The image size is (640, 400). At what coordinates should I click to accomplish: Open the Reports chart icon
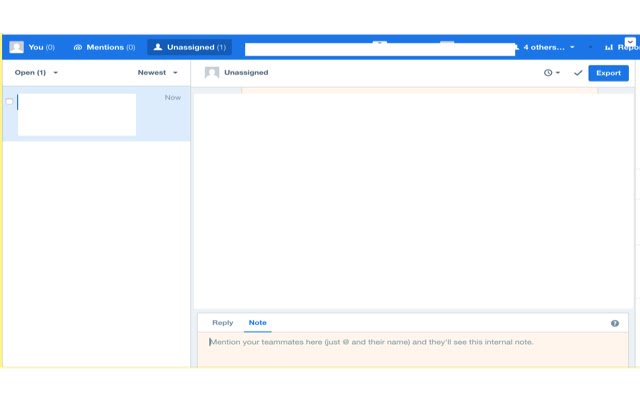[x=609, y=47]
